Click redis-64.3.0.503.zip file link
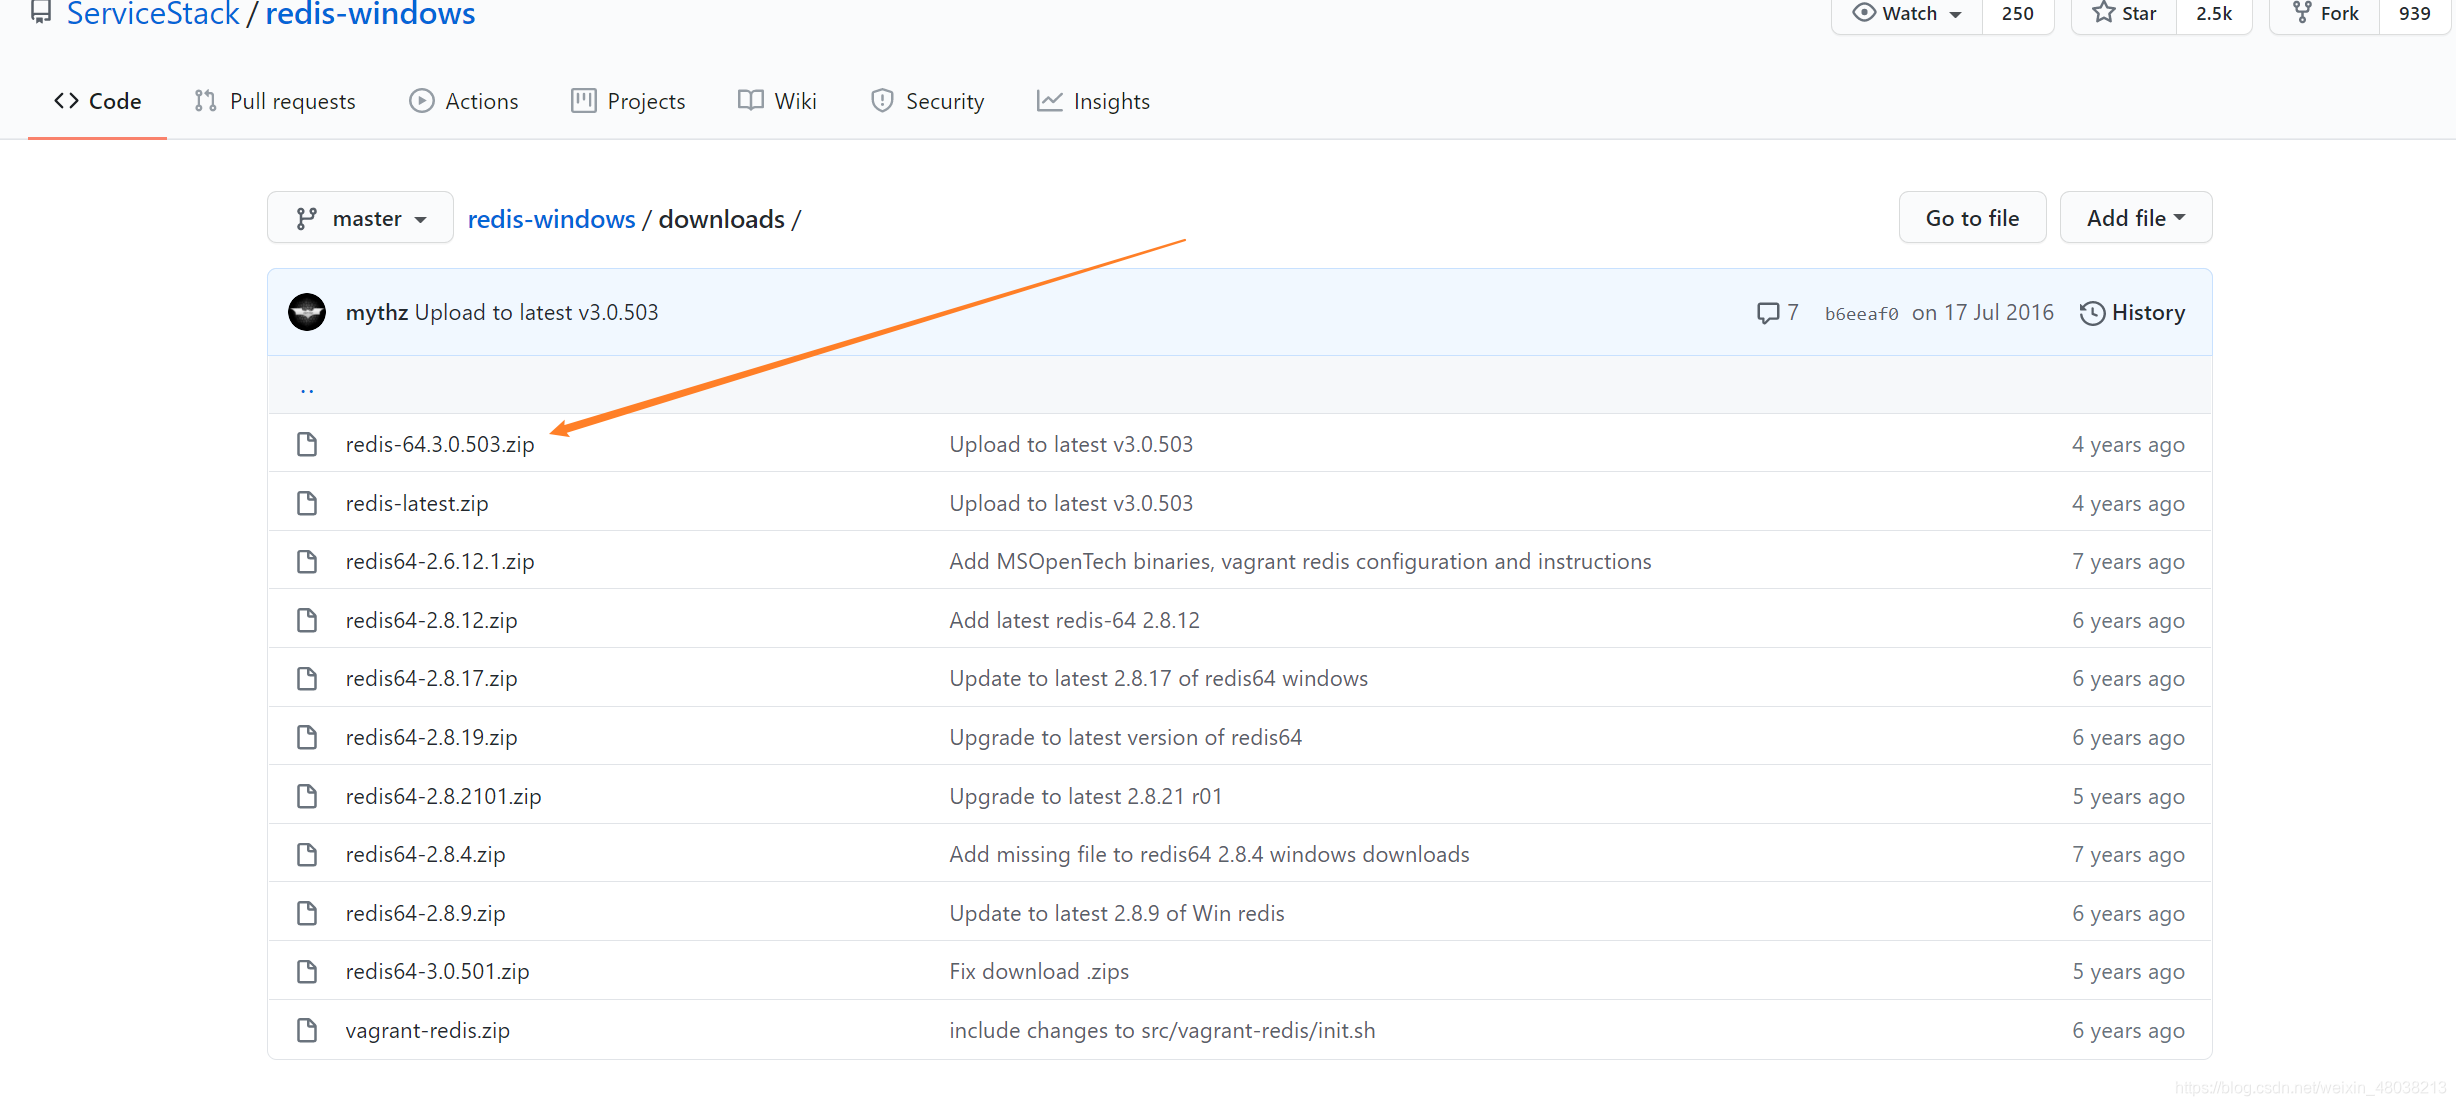Viewport: 2456px width, 1106px height. point(439,443)
